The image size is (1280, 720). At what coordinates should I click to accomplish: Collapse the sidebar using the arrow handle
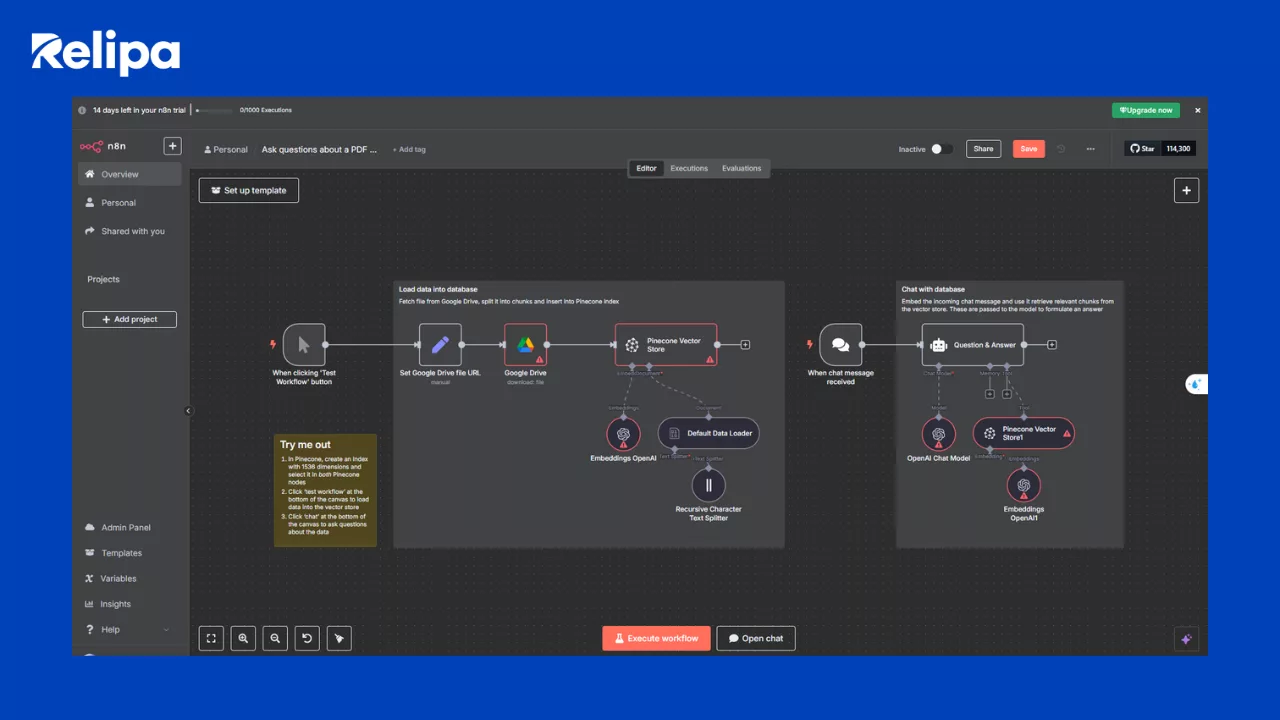(x=188, y=411)
